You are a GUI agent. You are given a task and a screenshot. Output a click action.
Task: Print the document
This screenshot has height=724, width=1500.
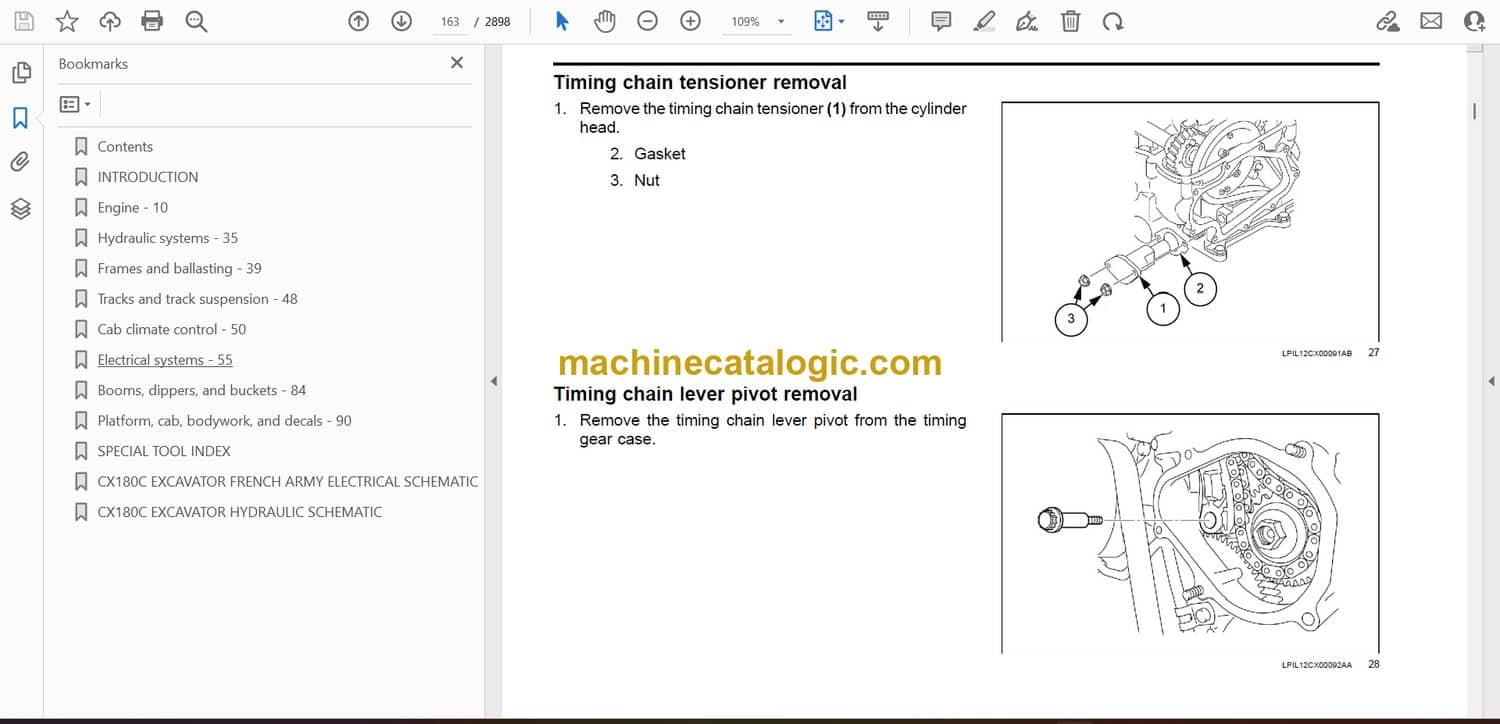click(x=152, y=21)
